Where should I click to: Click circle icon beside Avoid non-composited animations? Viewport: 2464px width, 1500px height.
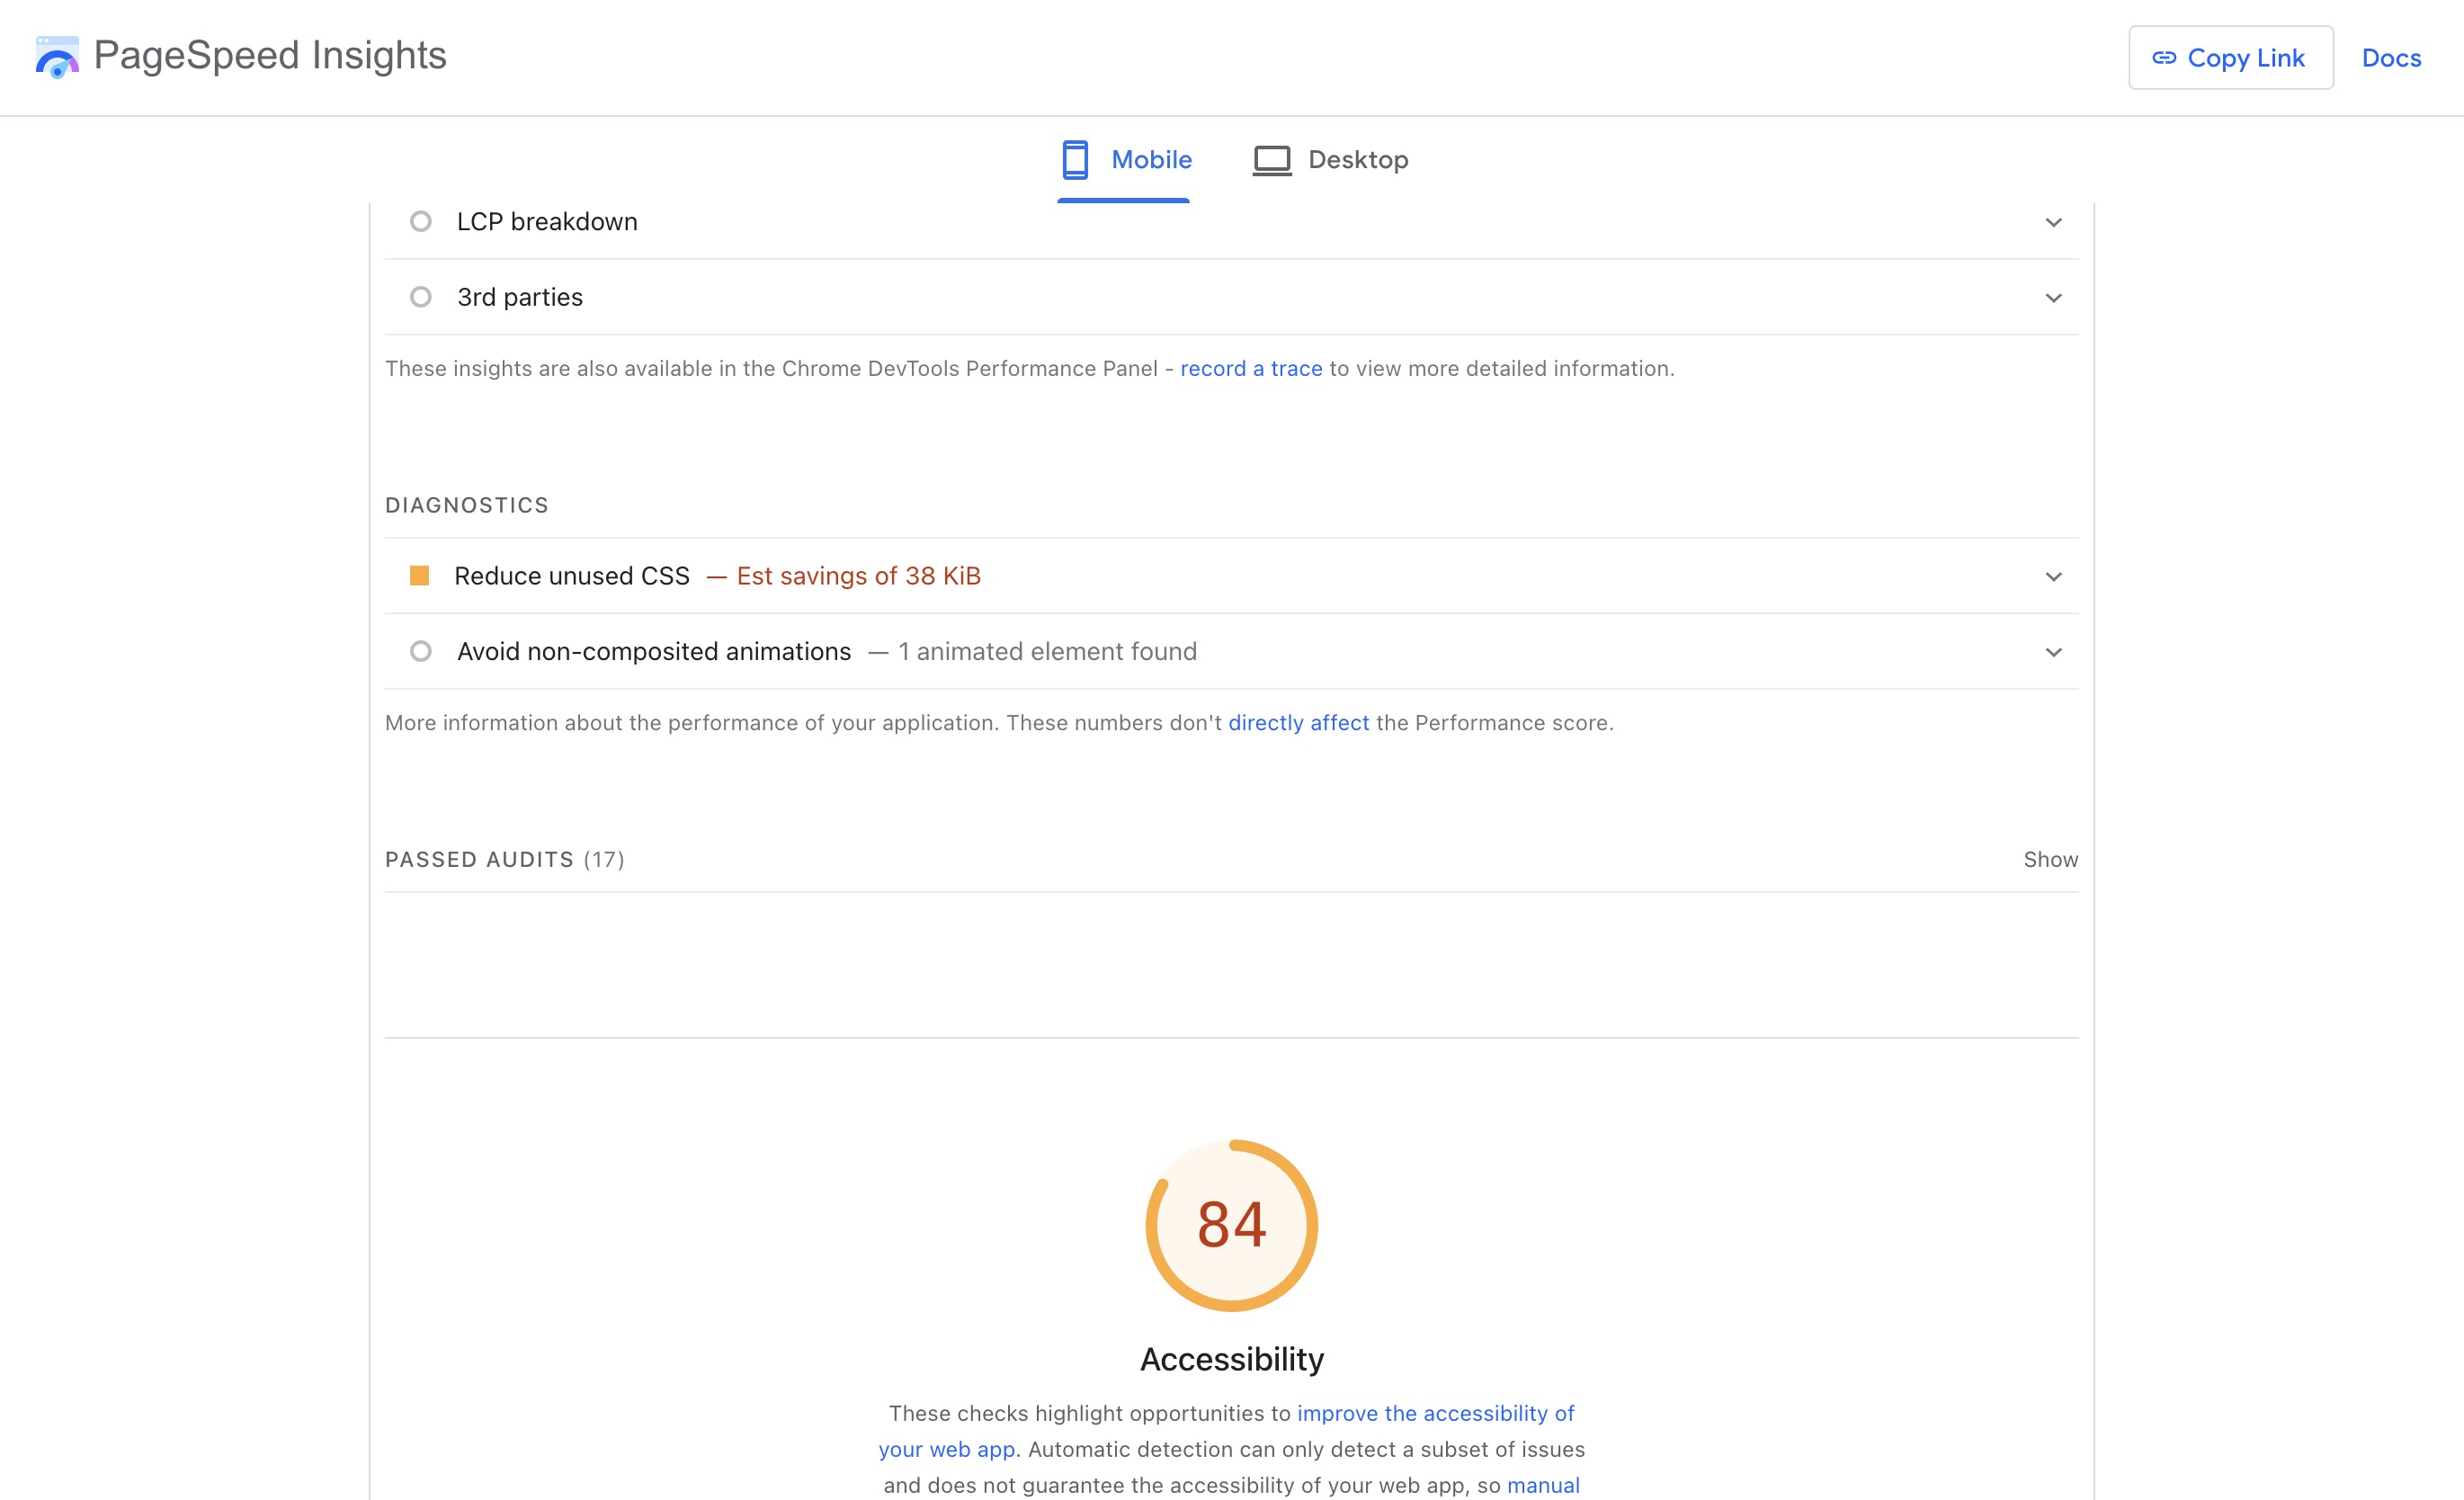[421, 652]
